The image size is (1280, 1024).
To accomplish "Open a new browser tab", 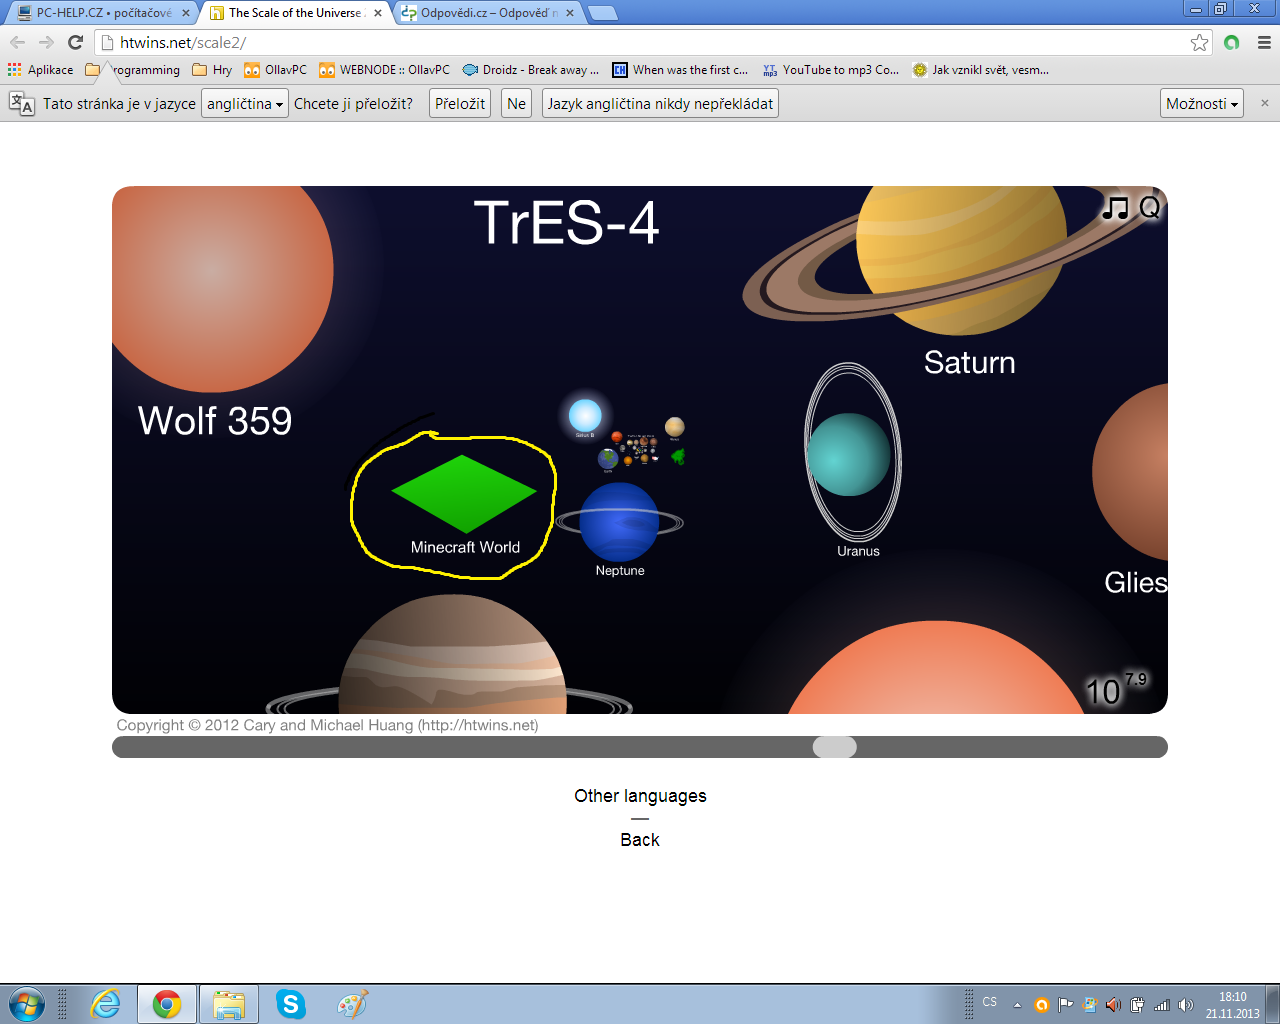I will click(602, 13).
